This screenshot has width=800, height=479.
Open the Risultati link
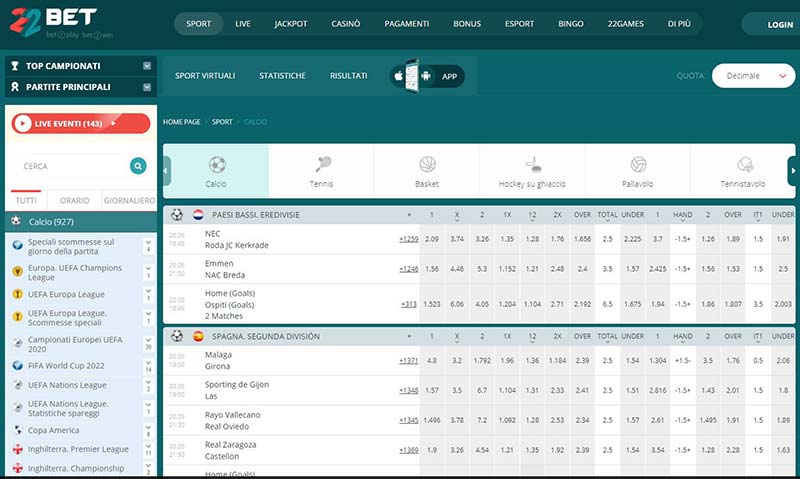tap(348, 75)
